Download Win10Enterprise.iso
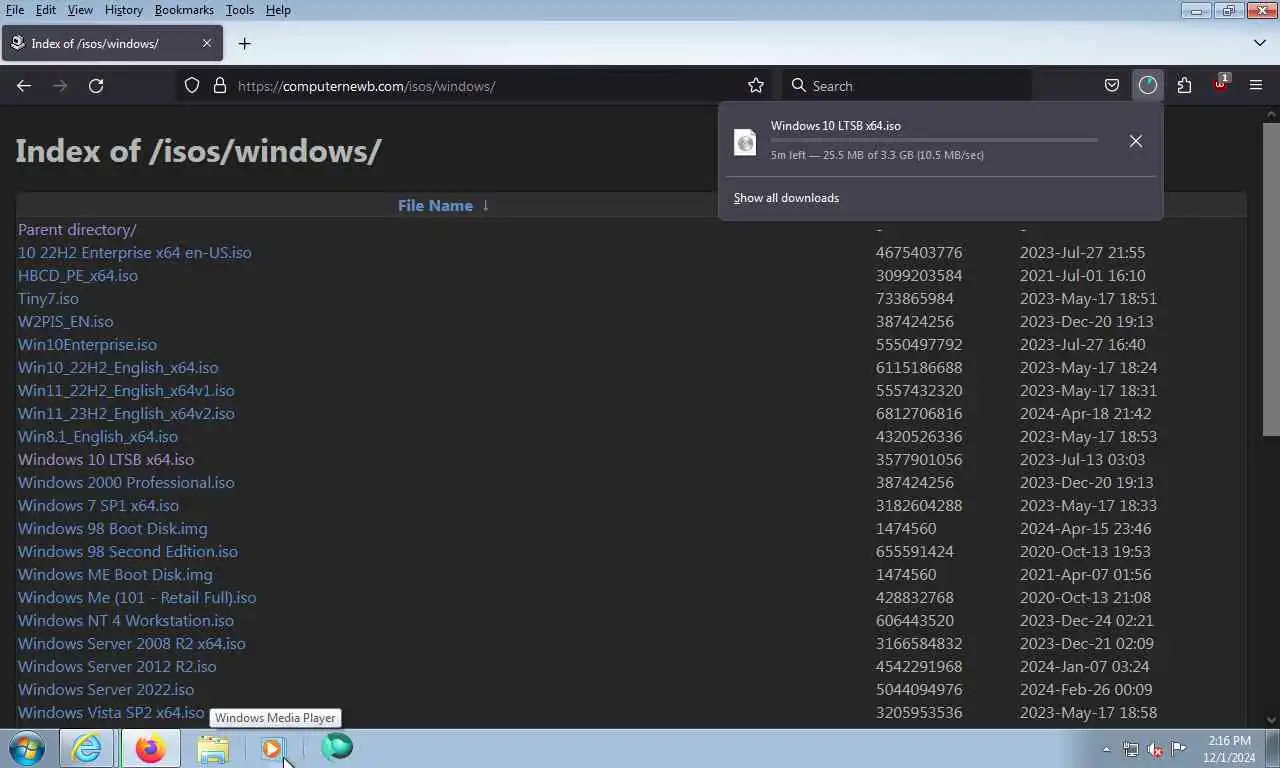Image resolution: width=1280 pixels, height=768 pixels. pos(87,344)
